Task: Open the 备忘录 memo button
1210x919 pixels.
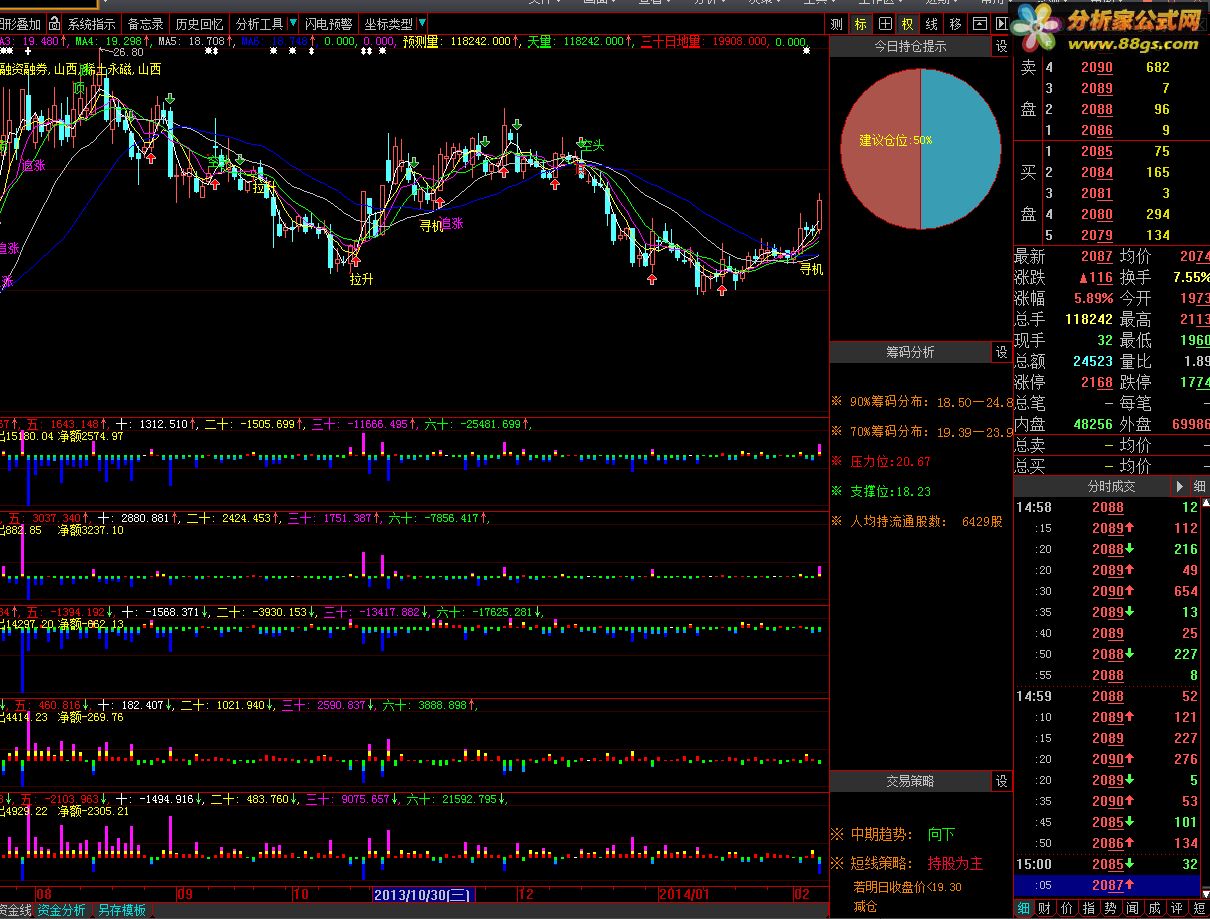Action: tap(146, 24)
